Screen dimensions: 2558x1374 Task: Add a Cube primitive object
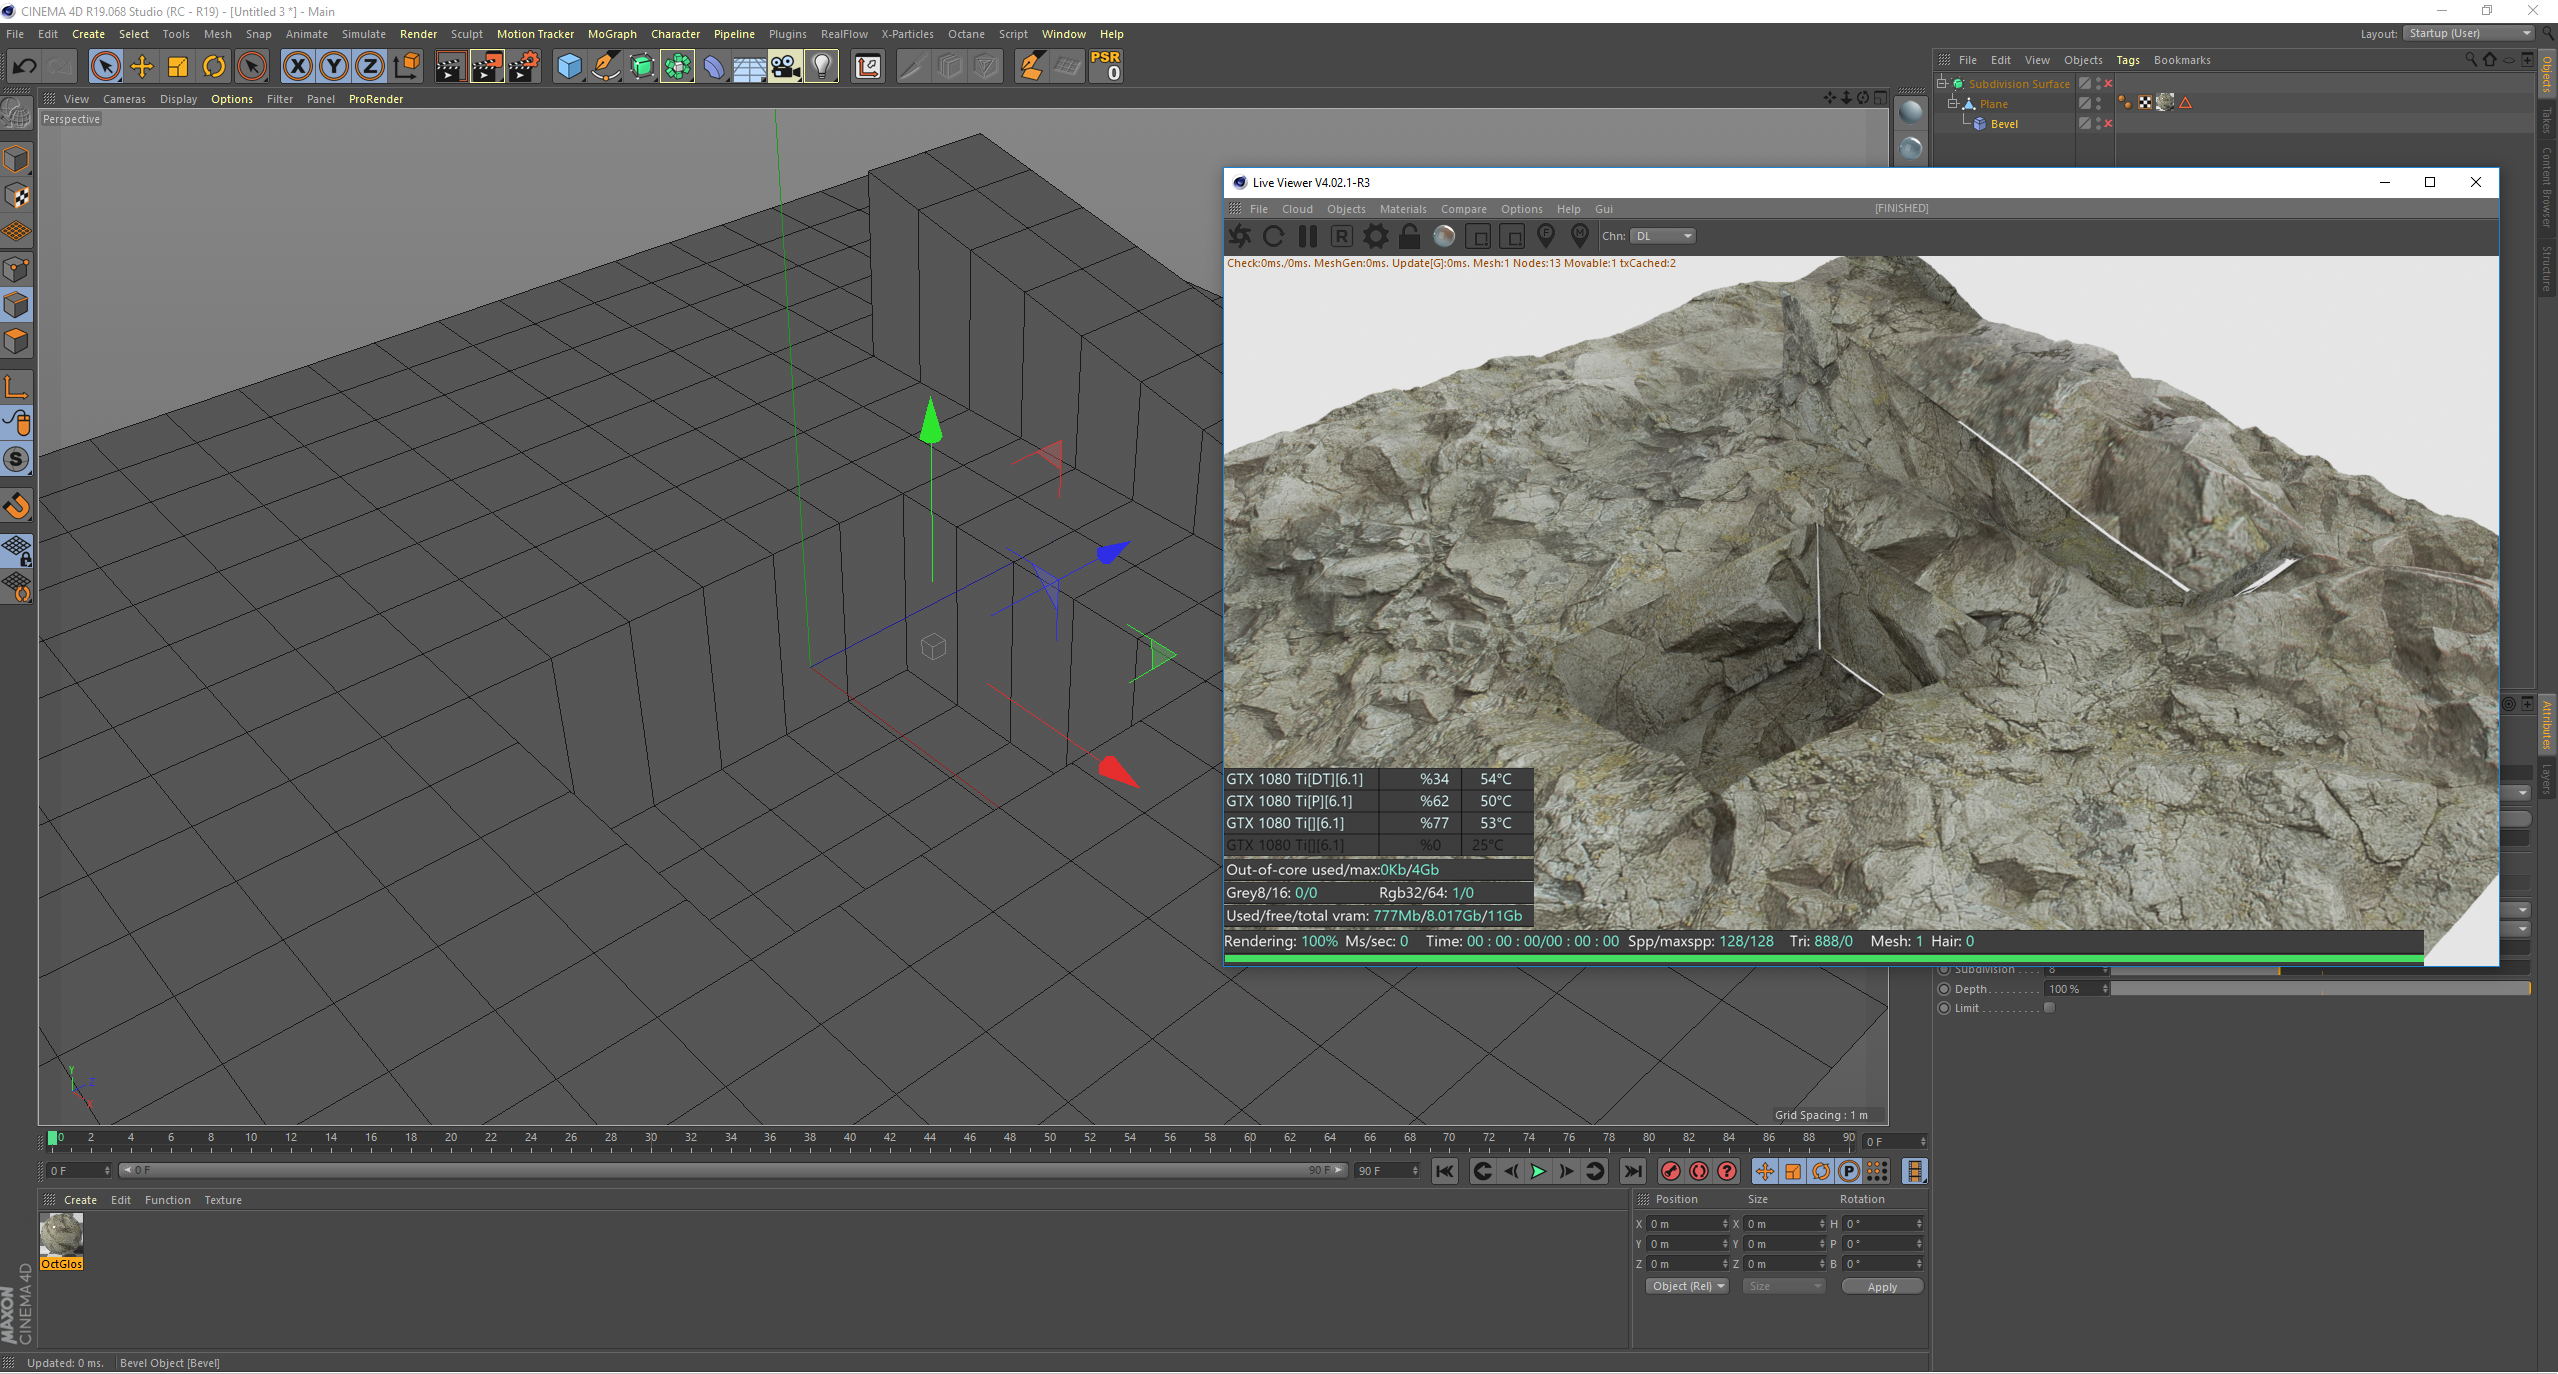569,66
